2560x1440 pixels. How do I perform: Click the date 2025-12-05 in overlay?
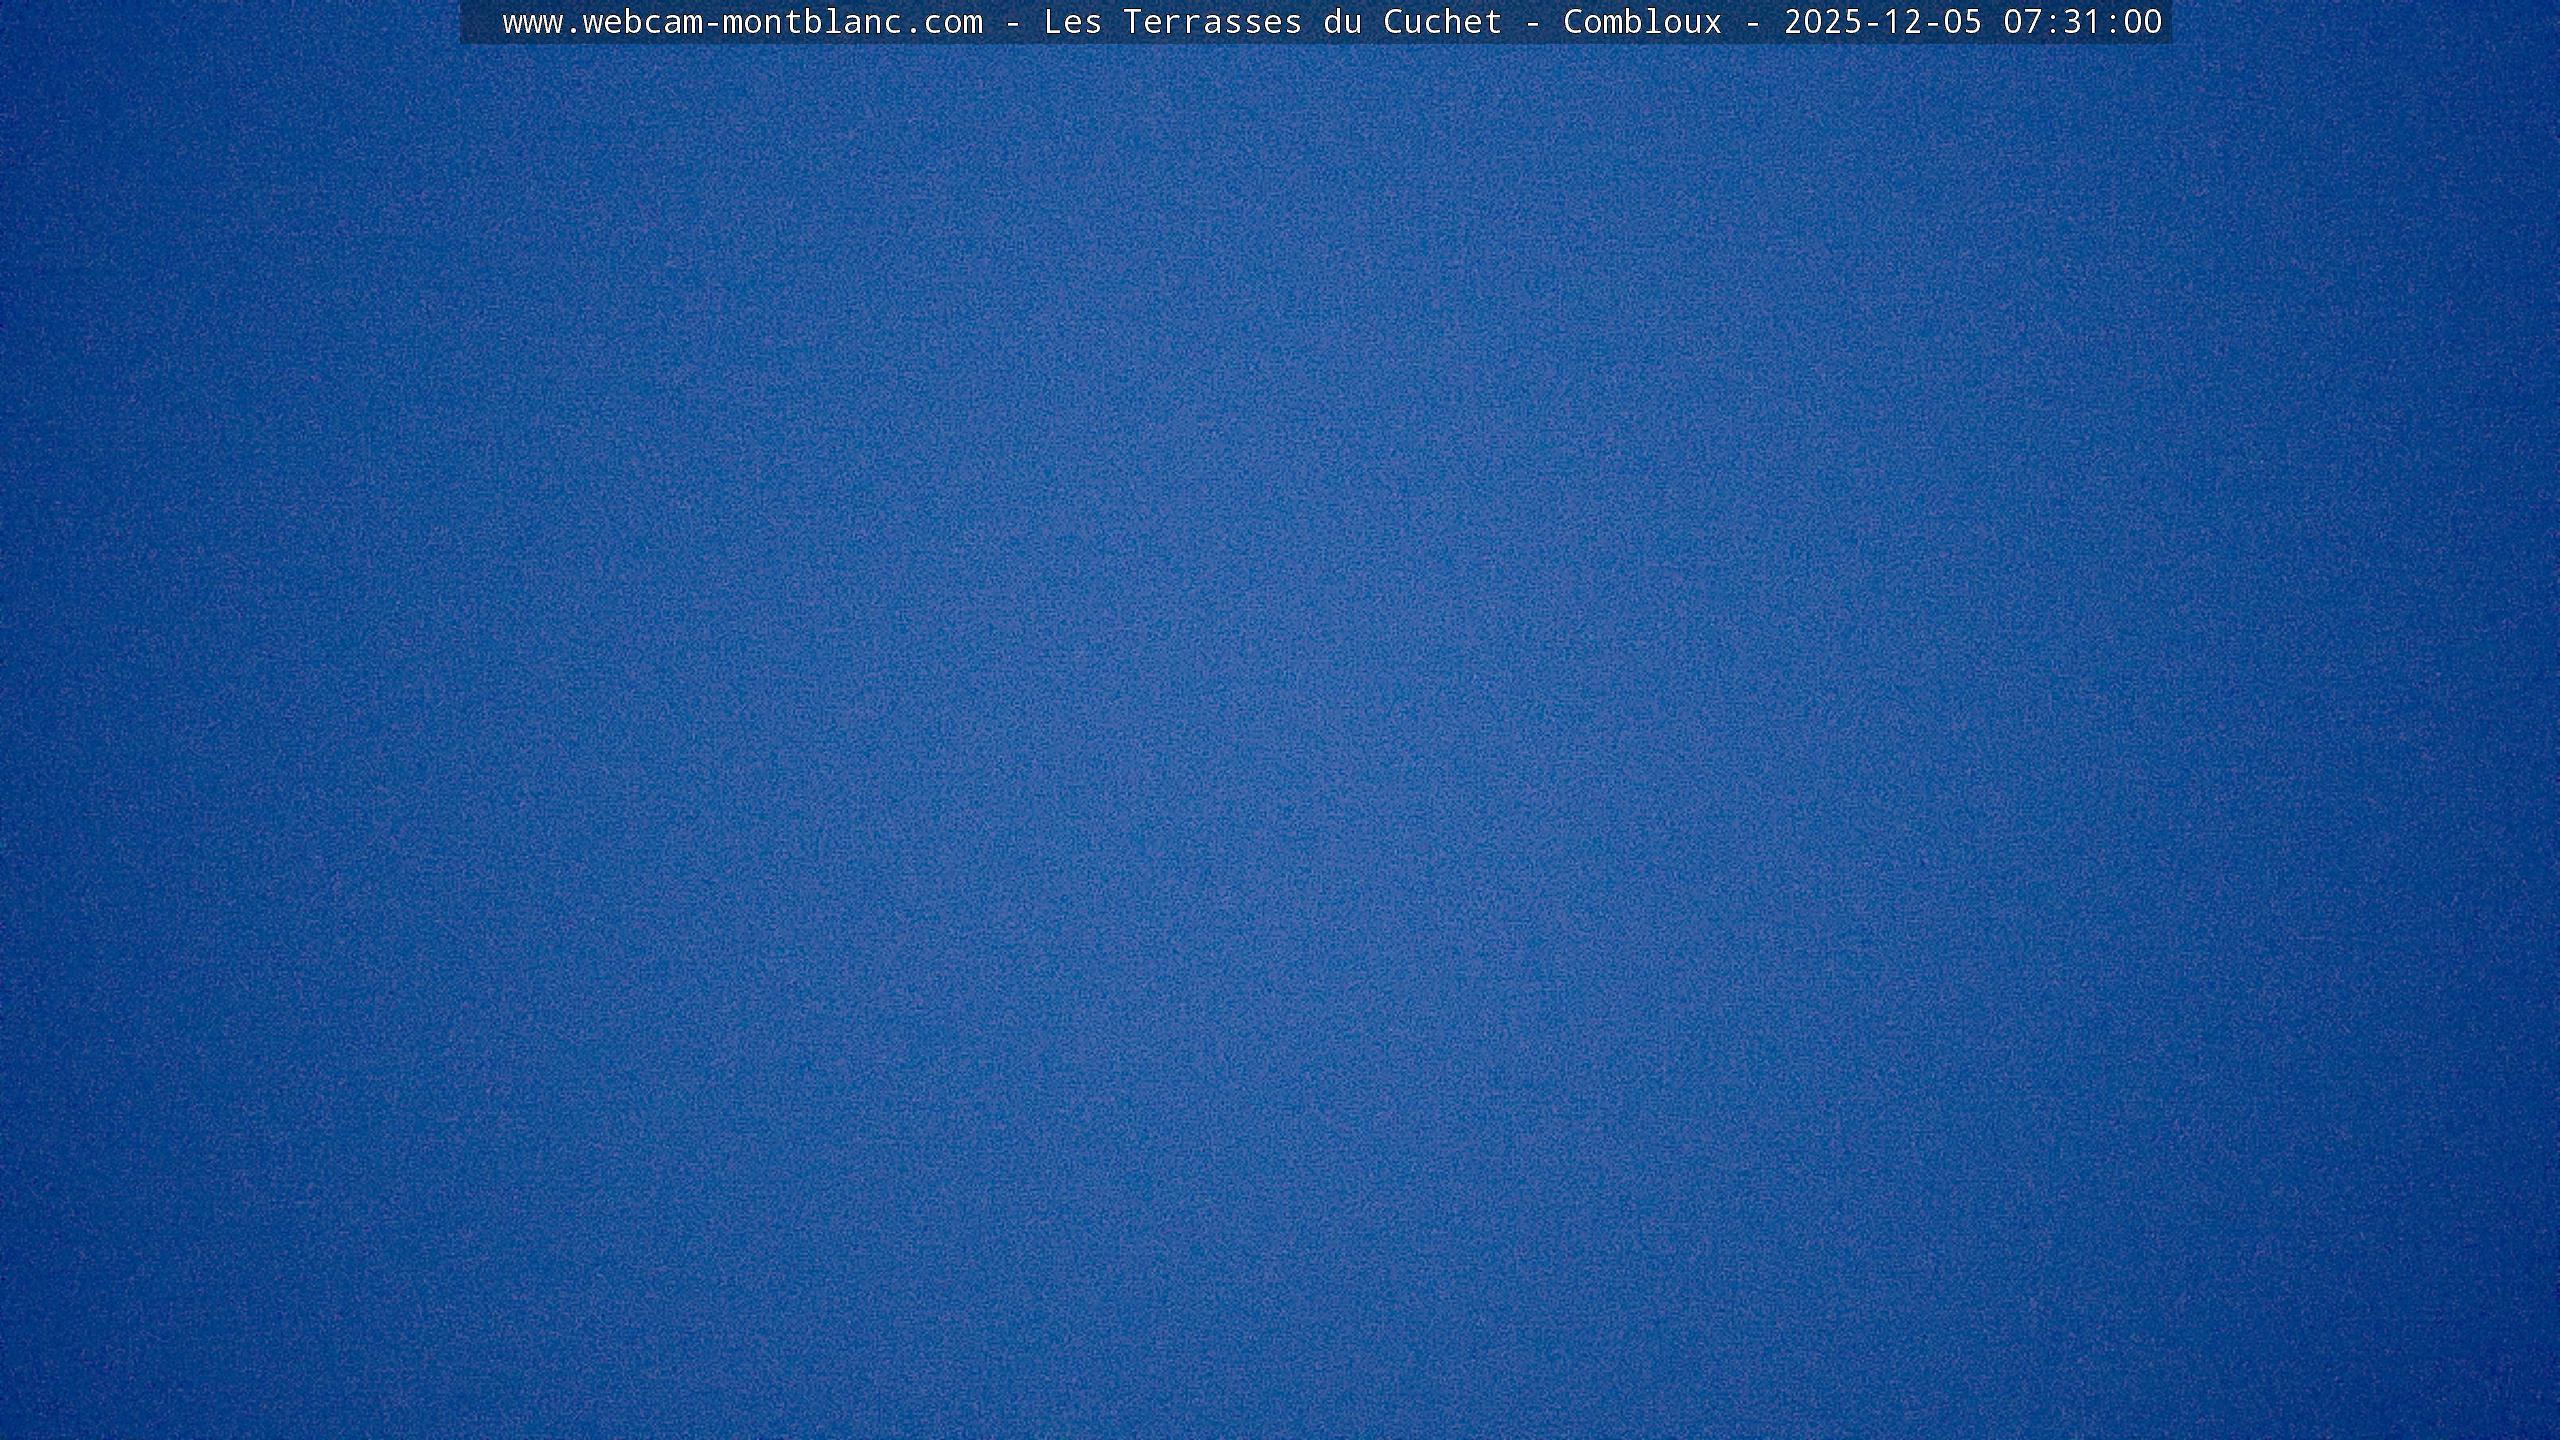pyautogui.click(x=1882, y=22)
